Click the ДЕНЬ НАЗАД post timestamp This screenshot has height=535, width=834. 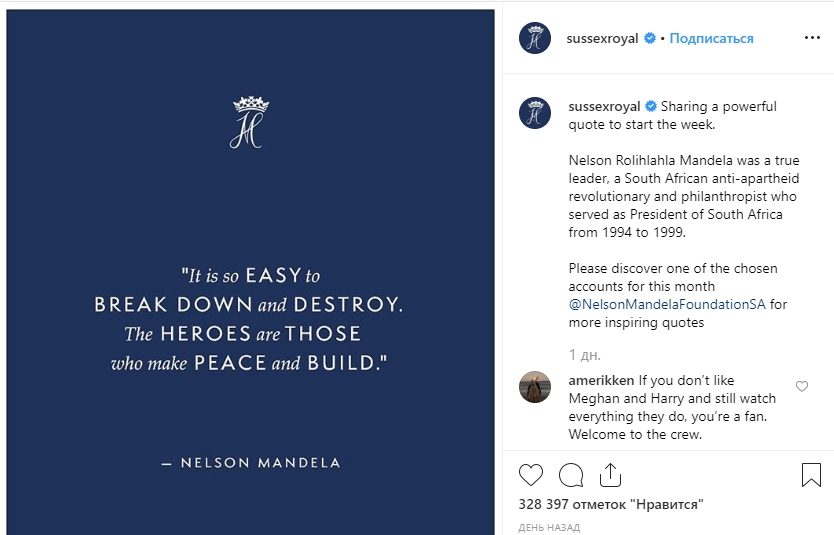click(549, 527)
